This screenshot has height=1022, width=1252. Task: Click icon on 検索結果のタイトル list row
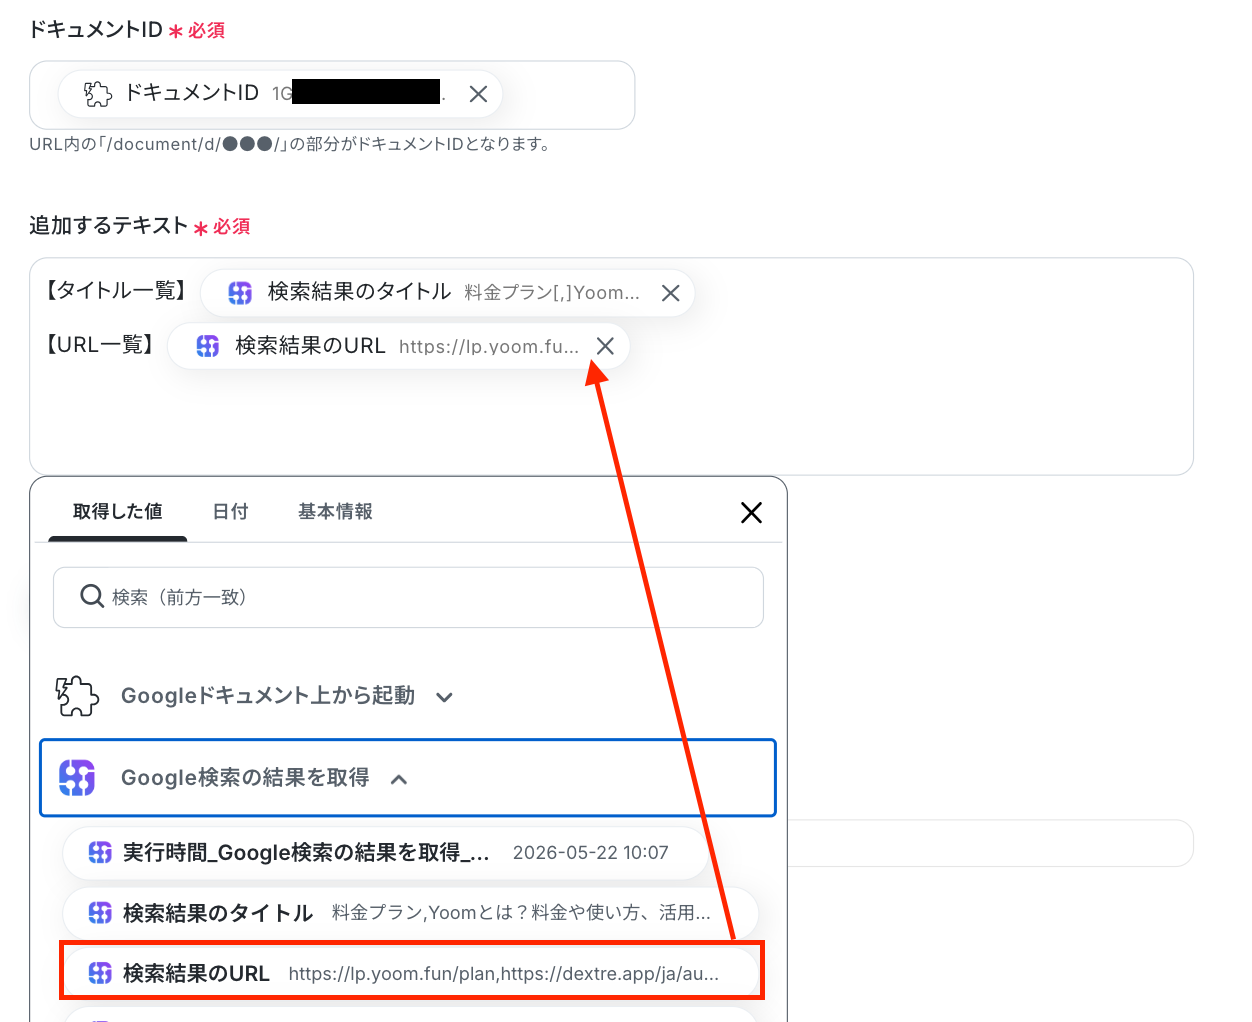tap(100, 912)
